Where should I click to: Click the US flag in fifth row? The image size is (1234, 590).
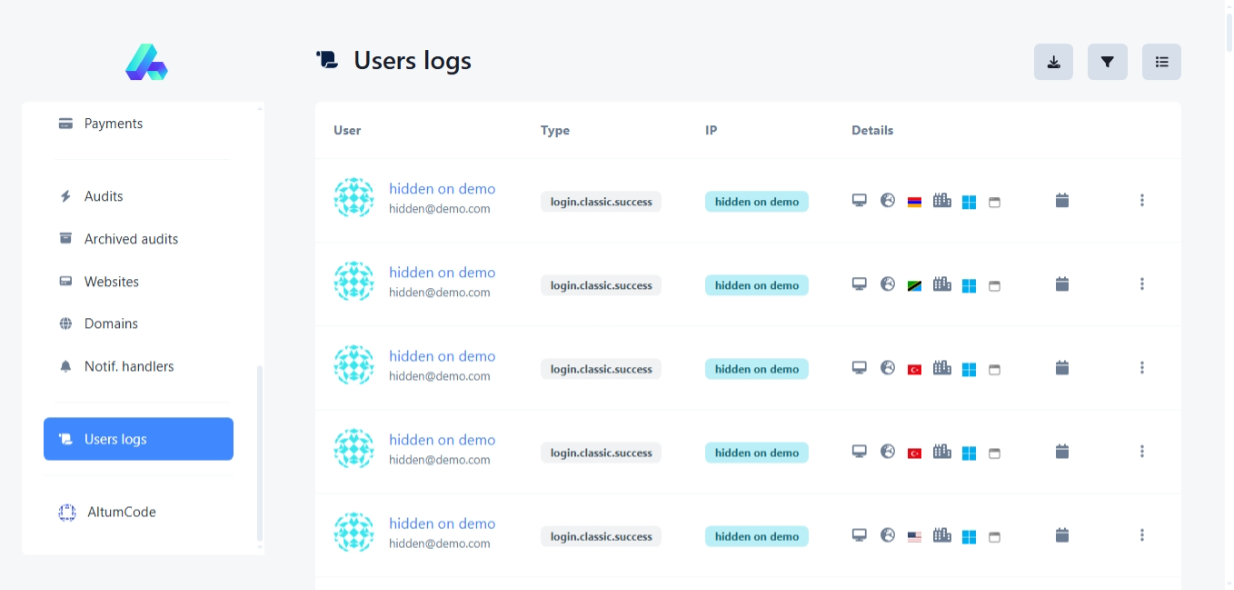(x=914, y=536)
